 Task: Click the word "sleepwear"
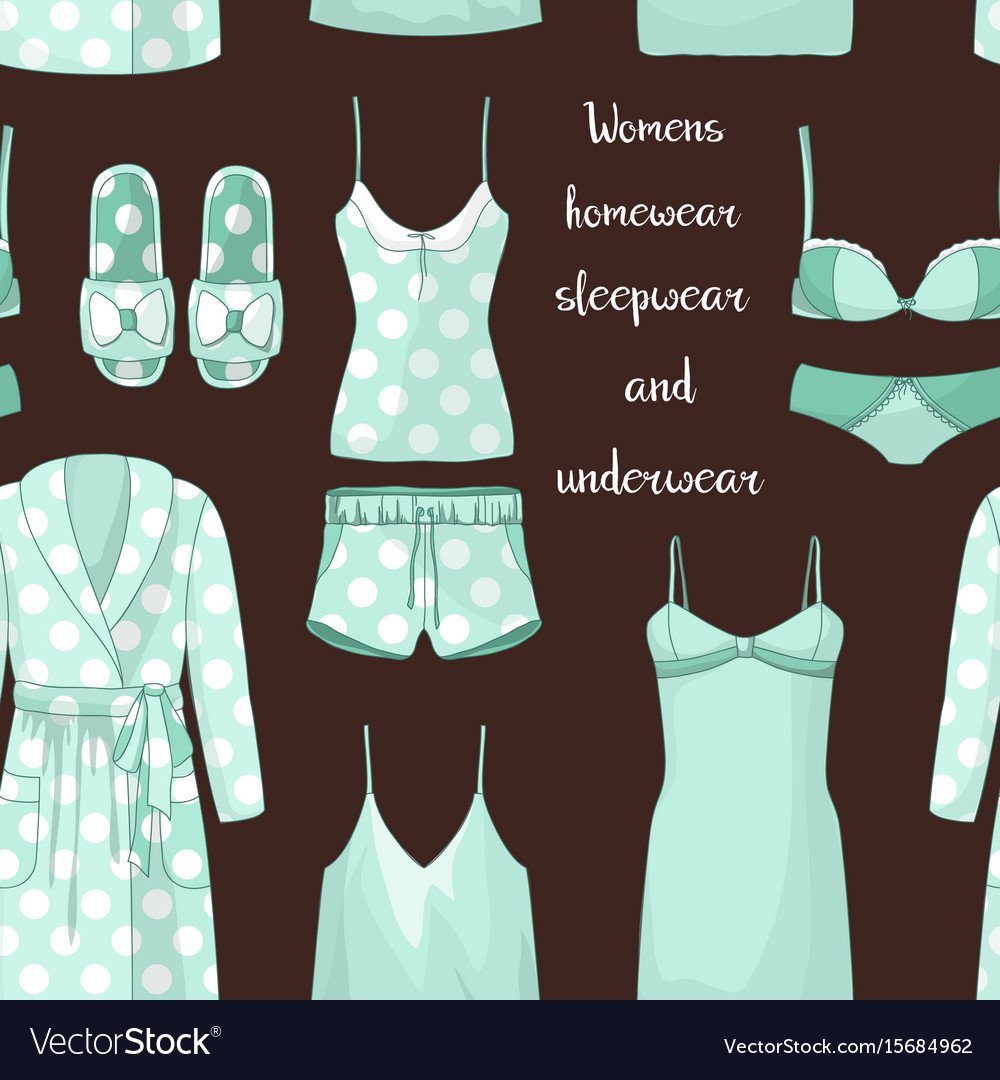tap(652, 297)
